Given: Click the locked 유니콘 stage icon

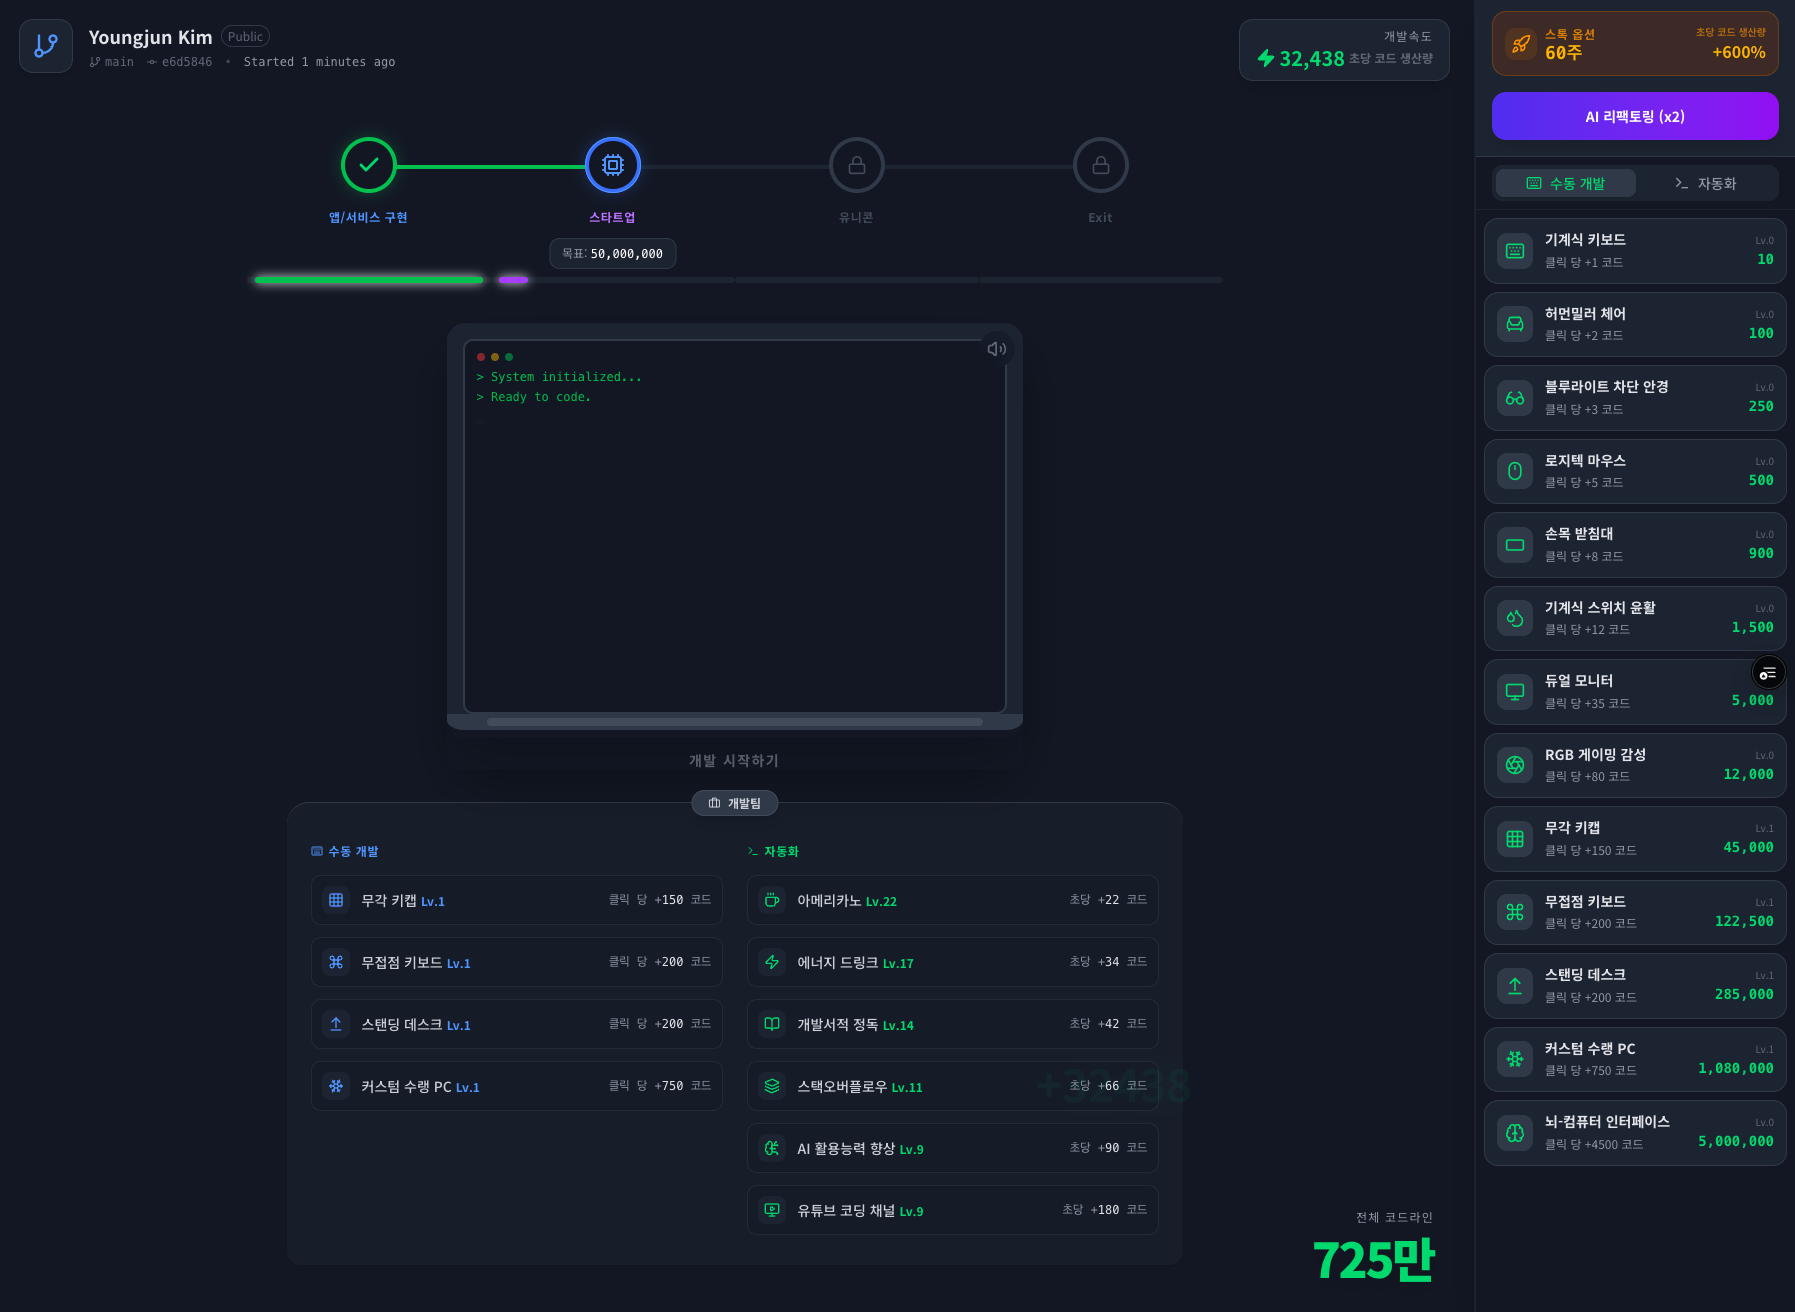Looking at the screenshot, I should pos(857,165).
